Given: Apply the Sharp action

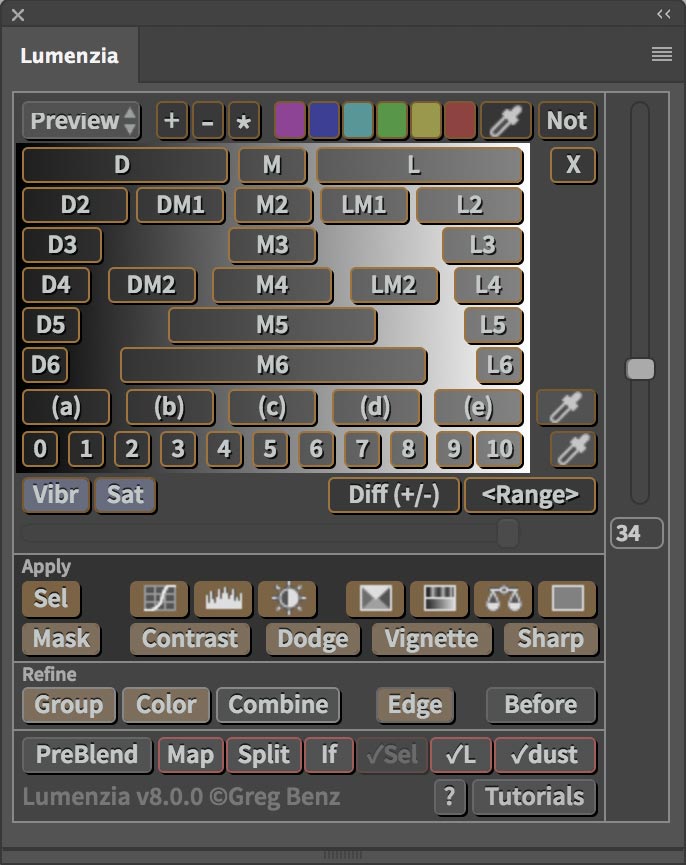Looking at the screenshot, I should point(551,639).
